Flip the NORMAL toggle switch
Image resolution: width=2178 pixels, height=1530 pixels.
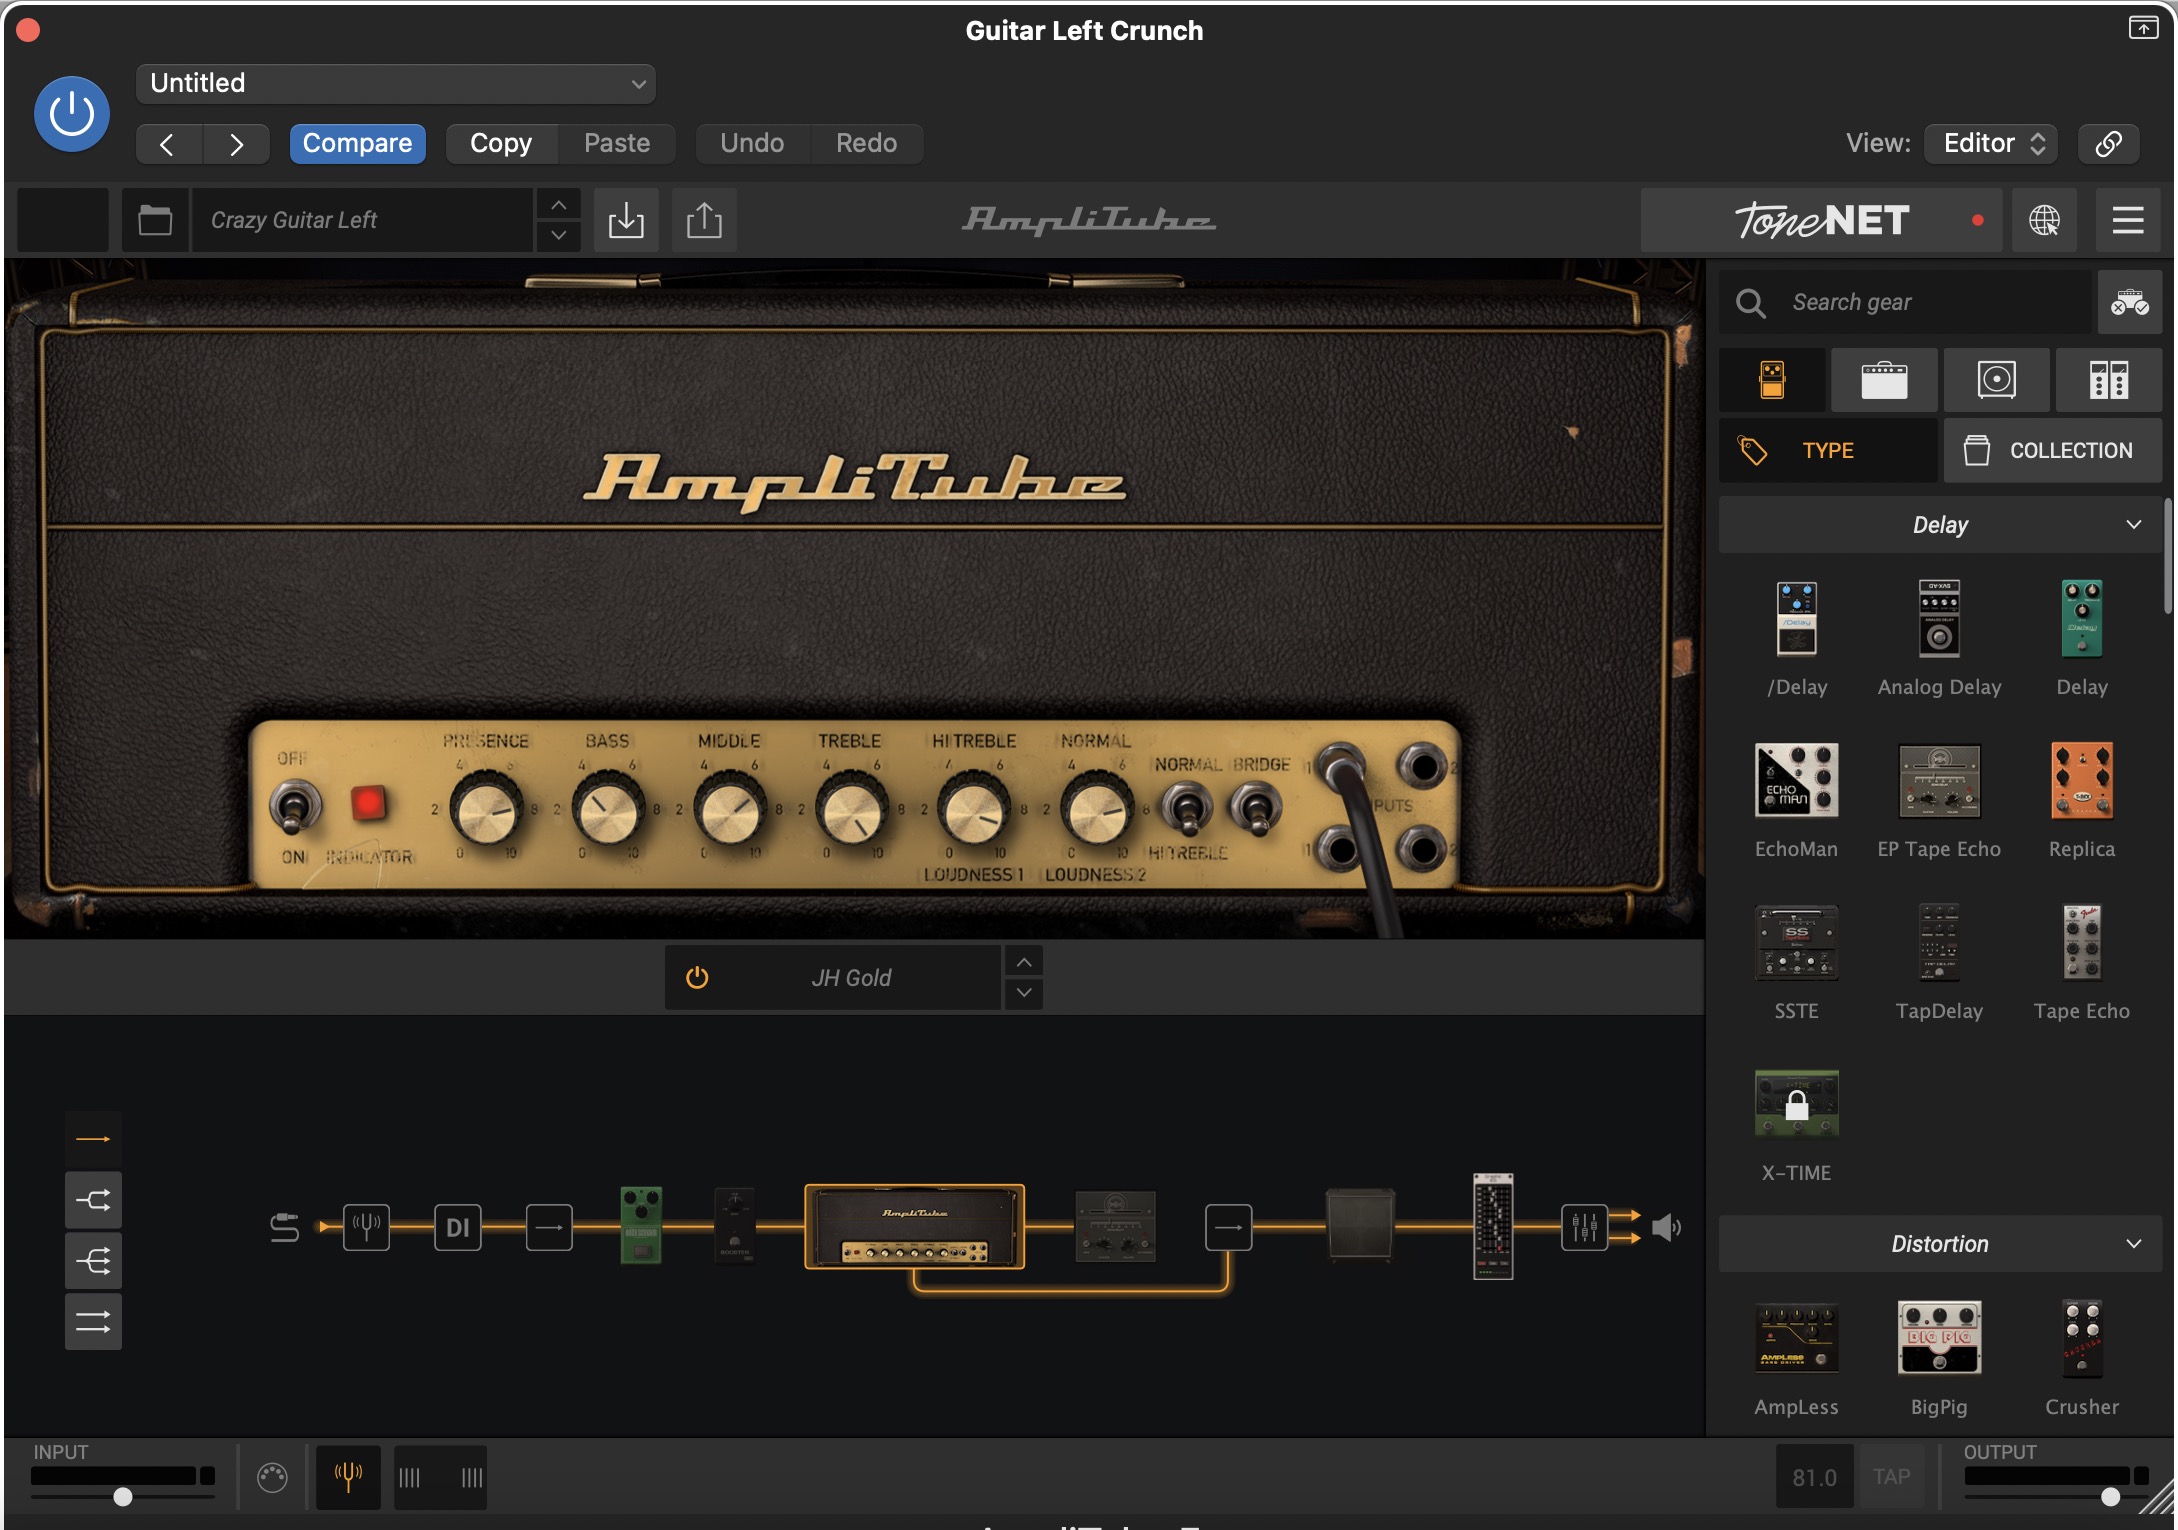coord(1186,808)
